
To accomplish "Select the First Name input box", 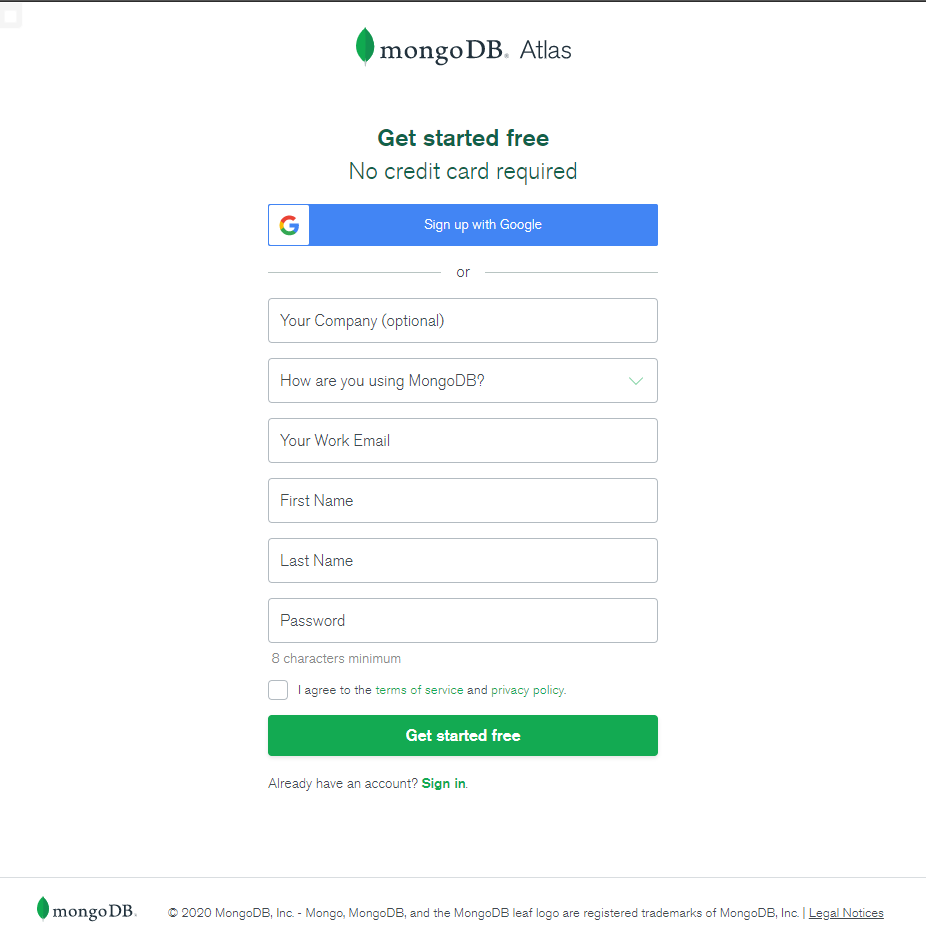I will [462, 501].
